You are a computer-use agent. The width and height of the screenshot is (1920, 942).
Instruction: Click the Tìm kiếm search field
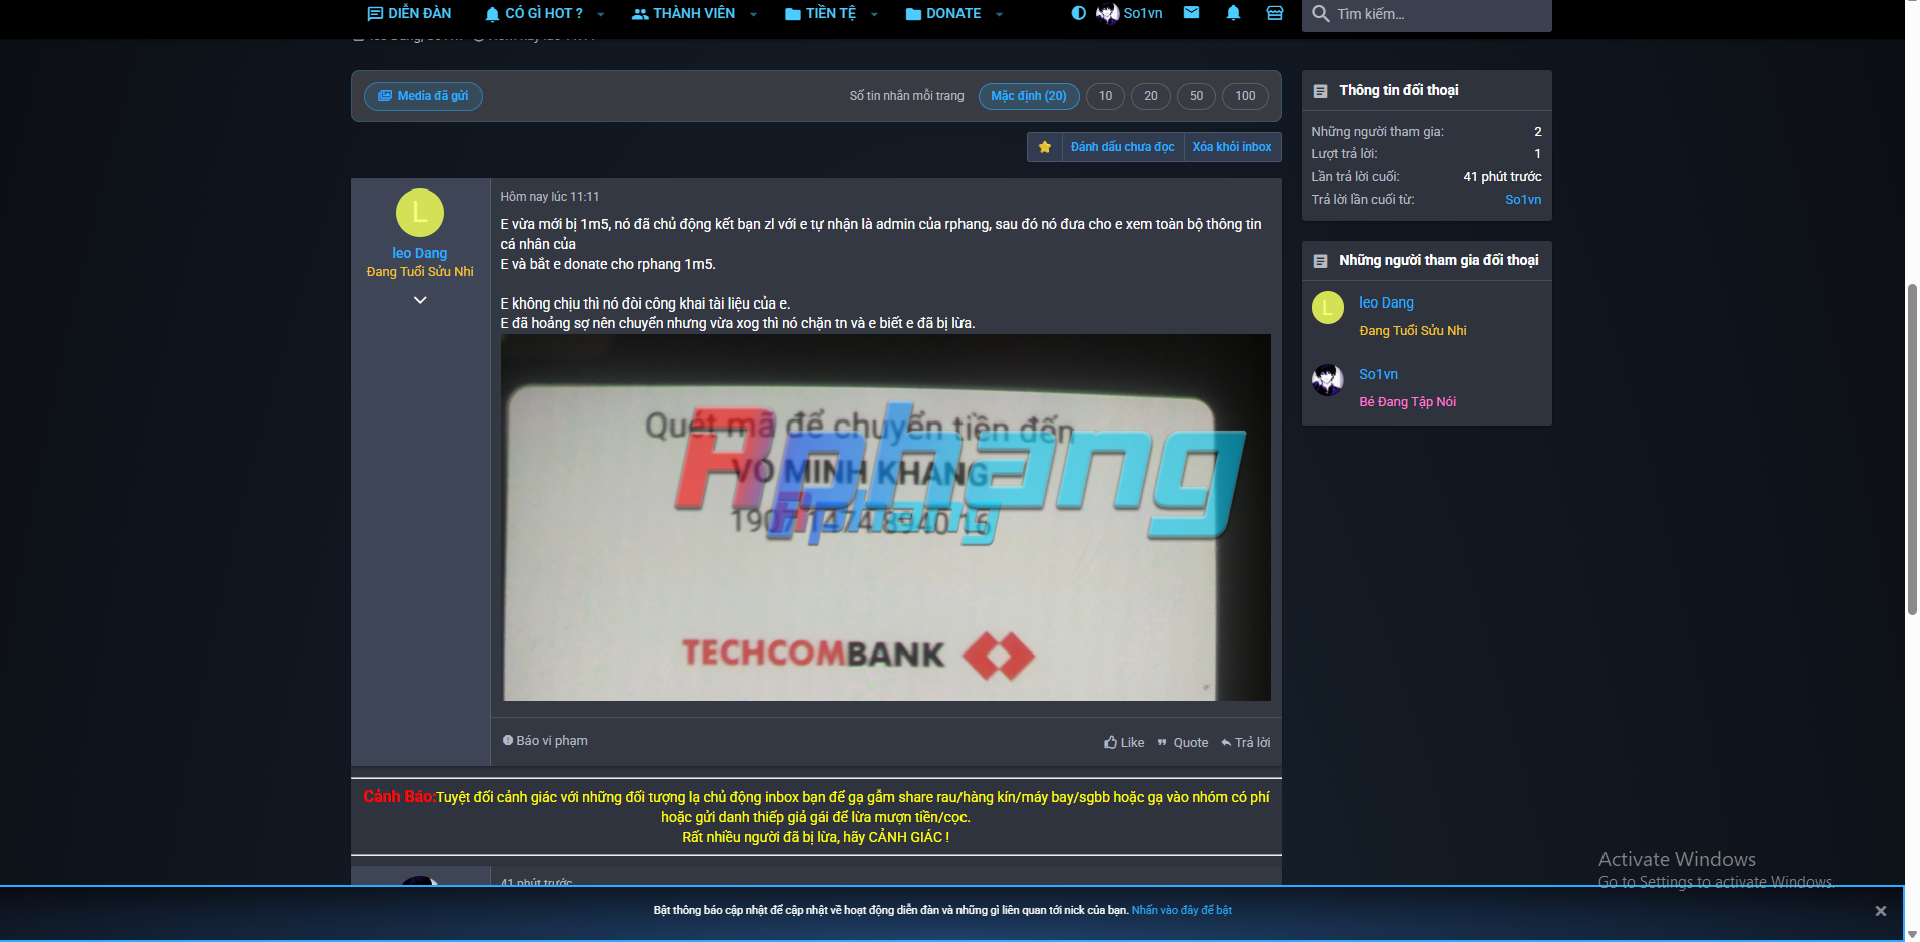pyautogui.click(x=1427, y=14)
